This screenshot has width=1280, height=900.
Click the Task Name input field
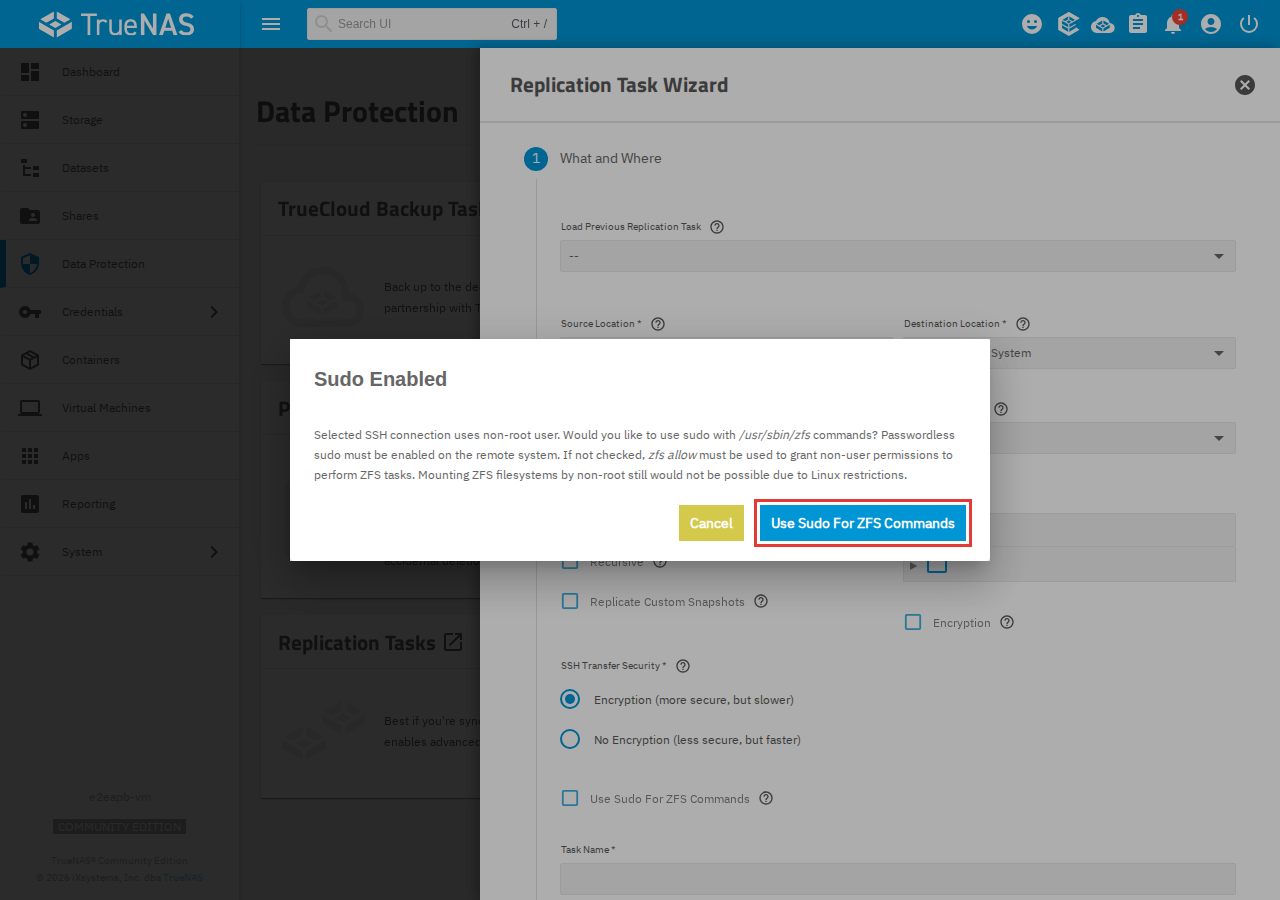click(898, 879)
